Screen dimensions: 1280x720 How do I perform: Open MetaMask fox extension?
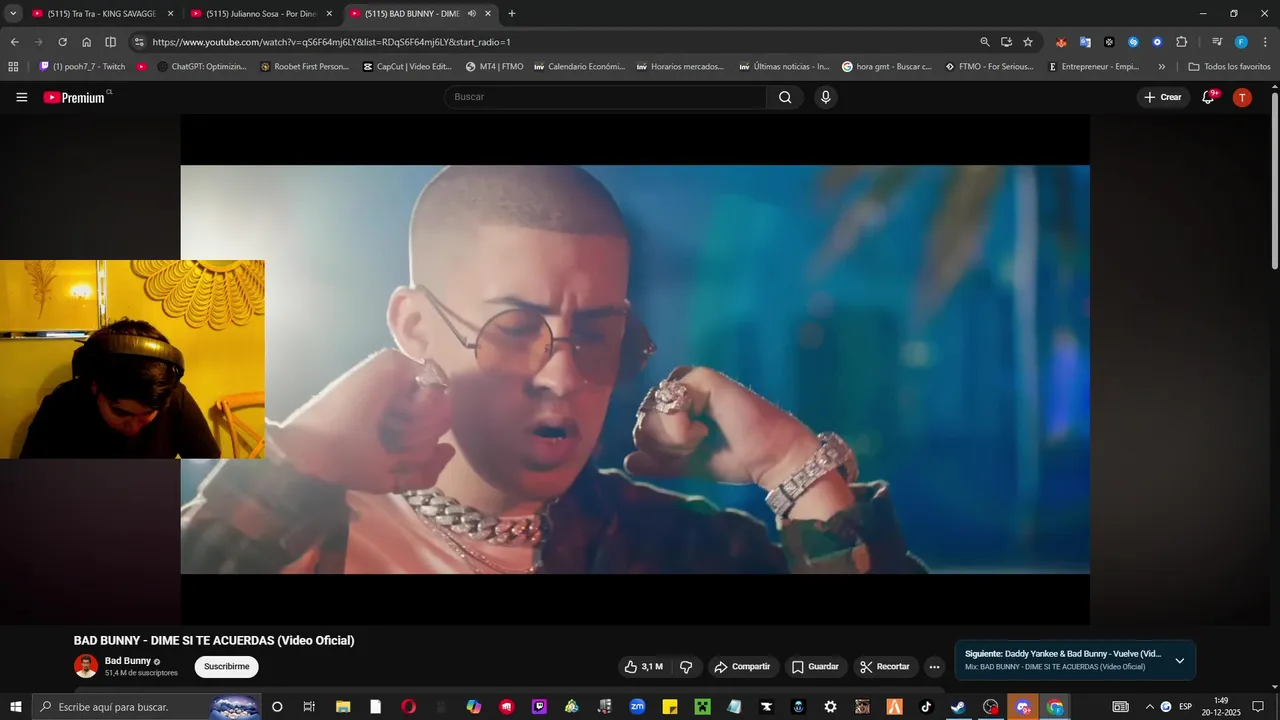(x=1061, y=42)
